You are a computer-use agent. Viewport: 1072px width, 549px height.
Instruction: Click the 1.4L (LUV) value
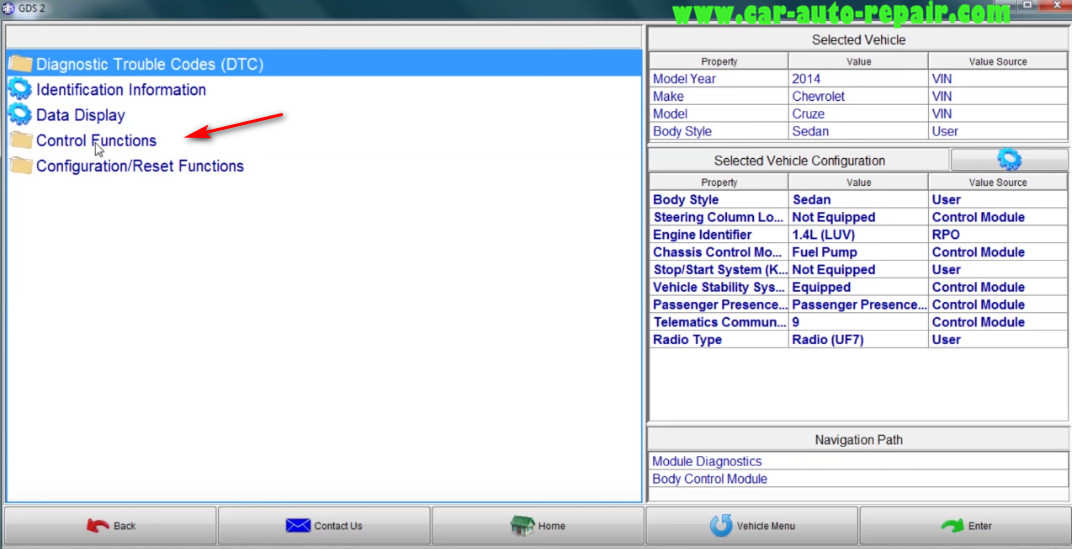point(858,235)
